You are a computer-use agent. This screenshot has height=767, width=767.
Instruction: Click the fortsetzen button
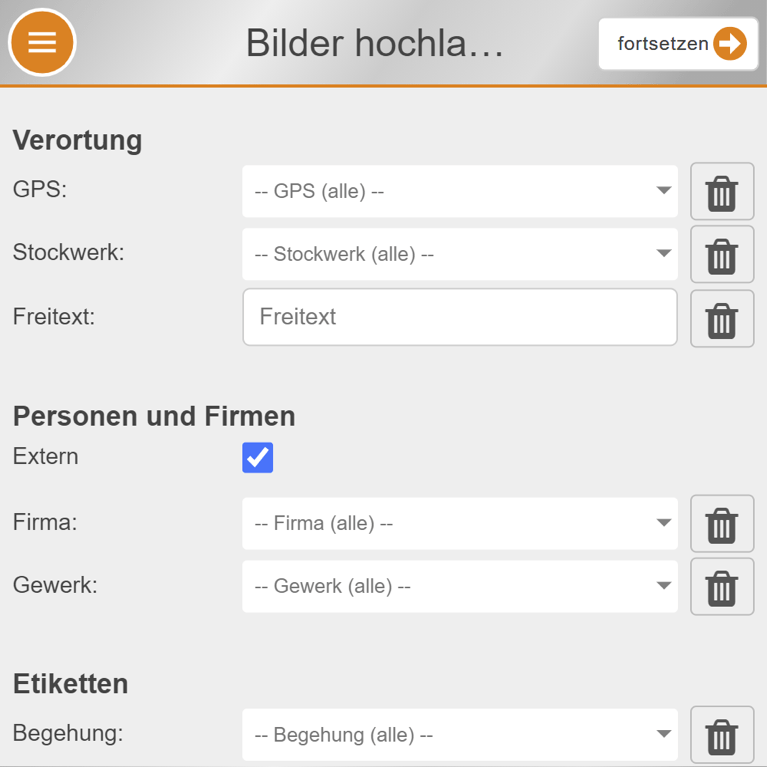[678, 44]
